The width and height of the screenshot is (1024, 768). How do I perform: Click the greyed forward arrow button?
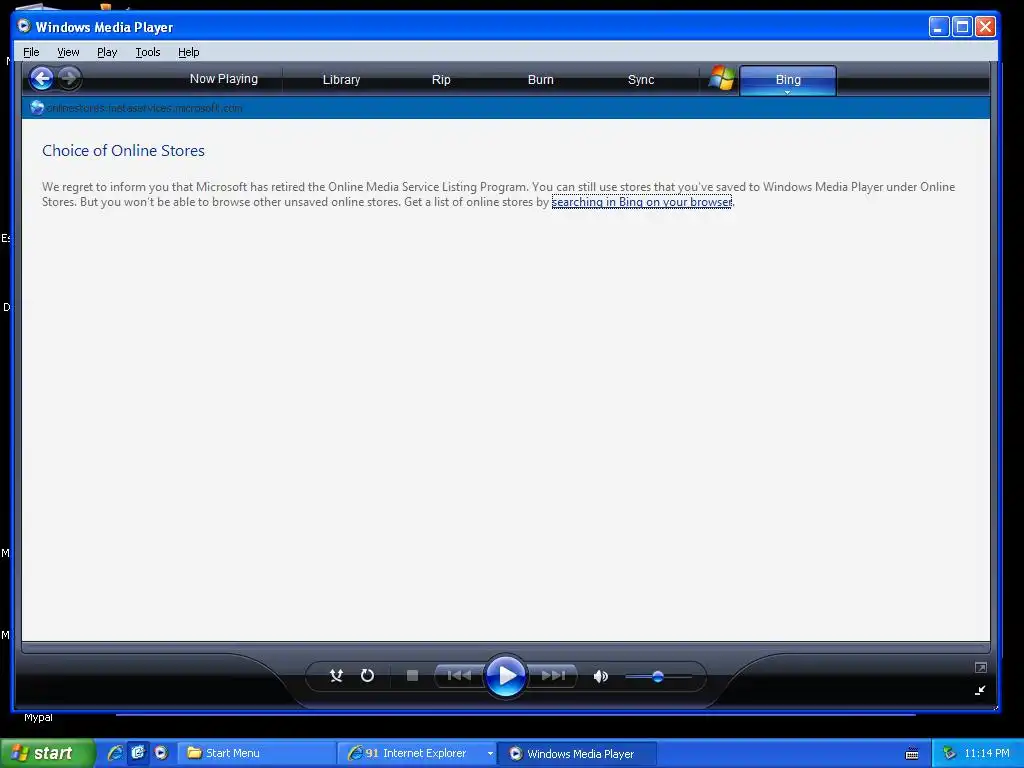(x=69, y=79)
